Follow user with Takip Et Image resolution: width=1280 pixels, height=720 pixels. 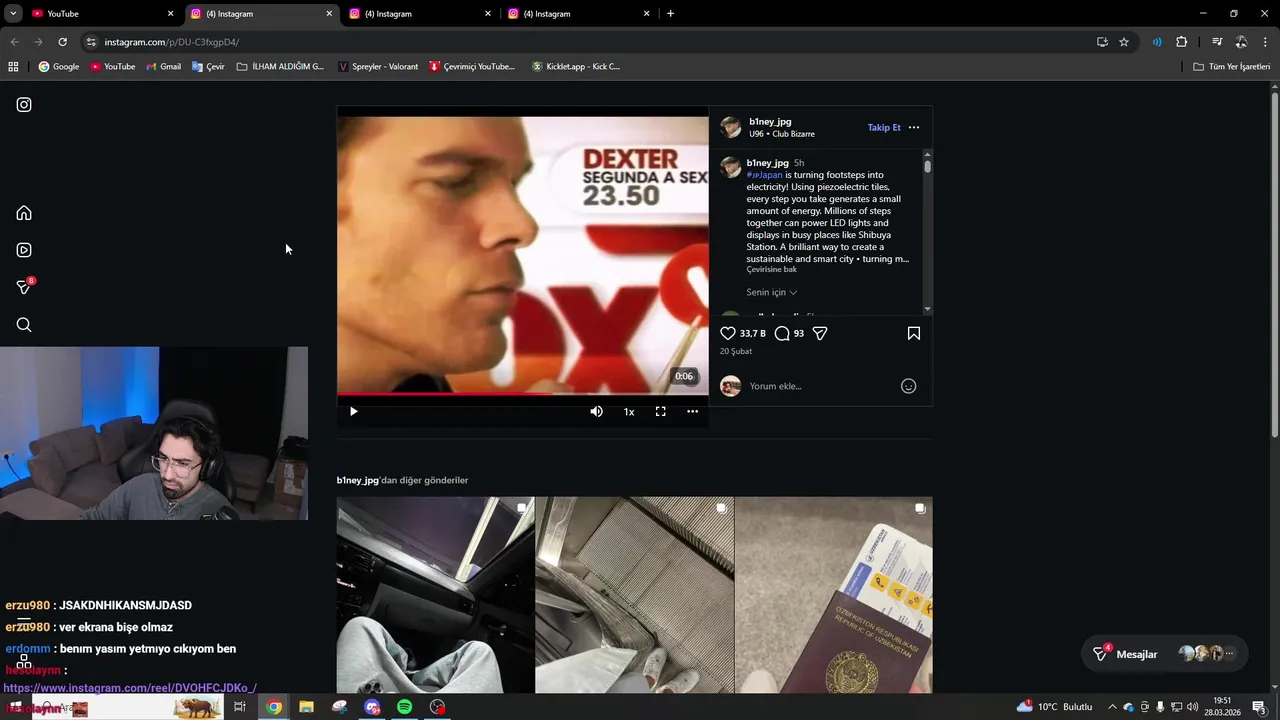click(x=884, y=128)
